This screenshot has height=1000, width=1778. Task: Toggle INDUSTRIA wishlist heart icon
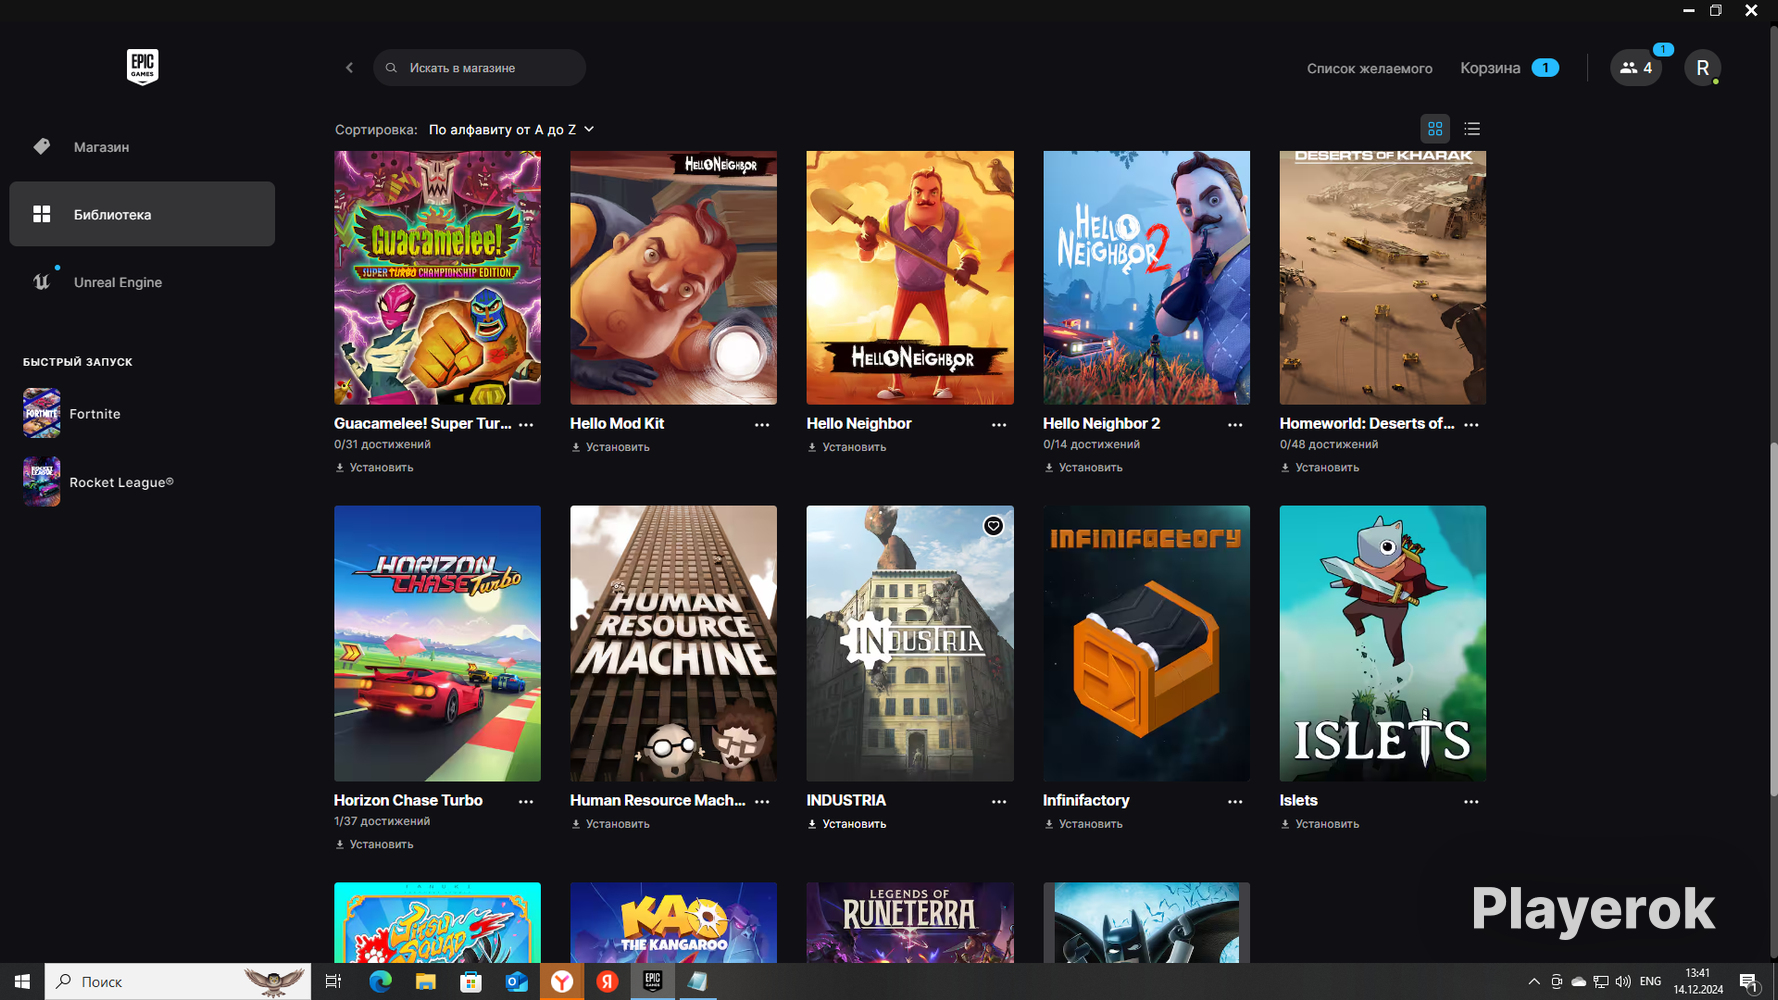[x=993, y=526]
